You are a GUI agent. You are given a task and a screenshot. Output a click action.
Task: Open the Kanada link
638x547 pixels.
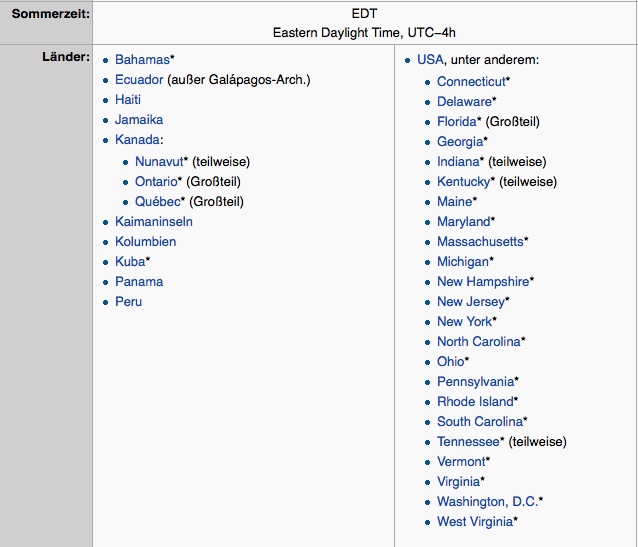click(x=137, y=140)
